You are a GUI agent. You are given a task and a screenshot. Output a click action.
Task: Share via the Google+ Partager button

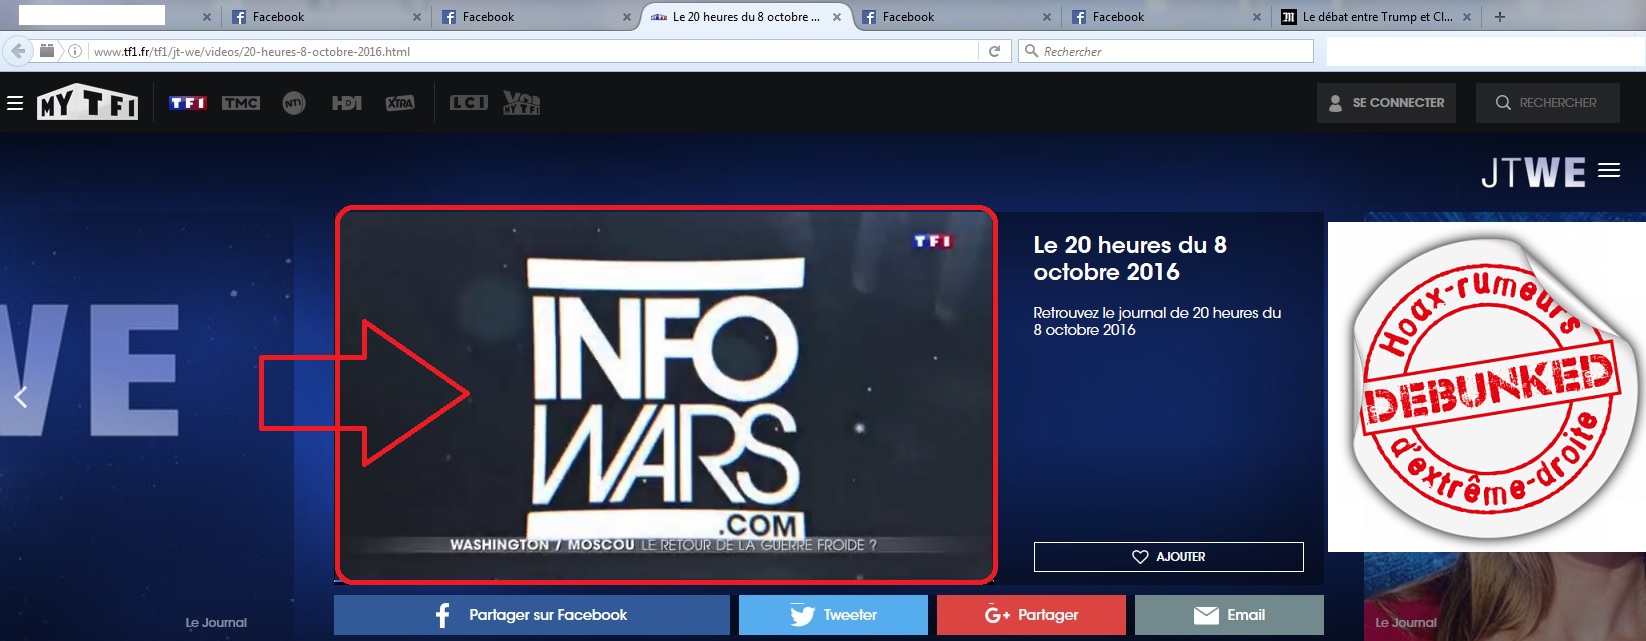(x=1031, y=615)
